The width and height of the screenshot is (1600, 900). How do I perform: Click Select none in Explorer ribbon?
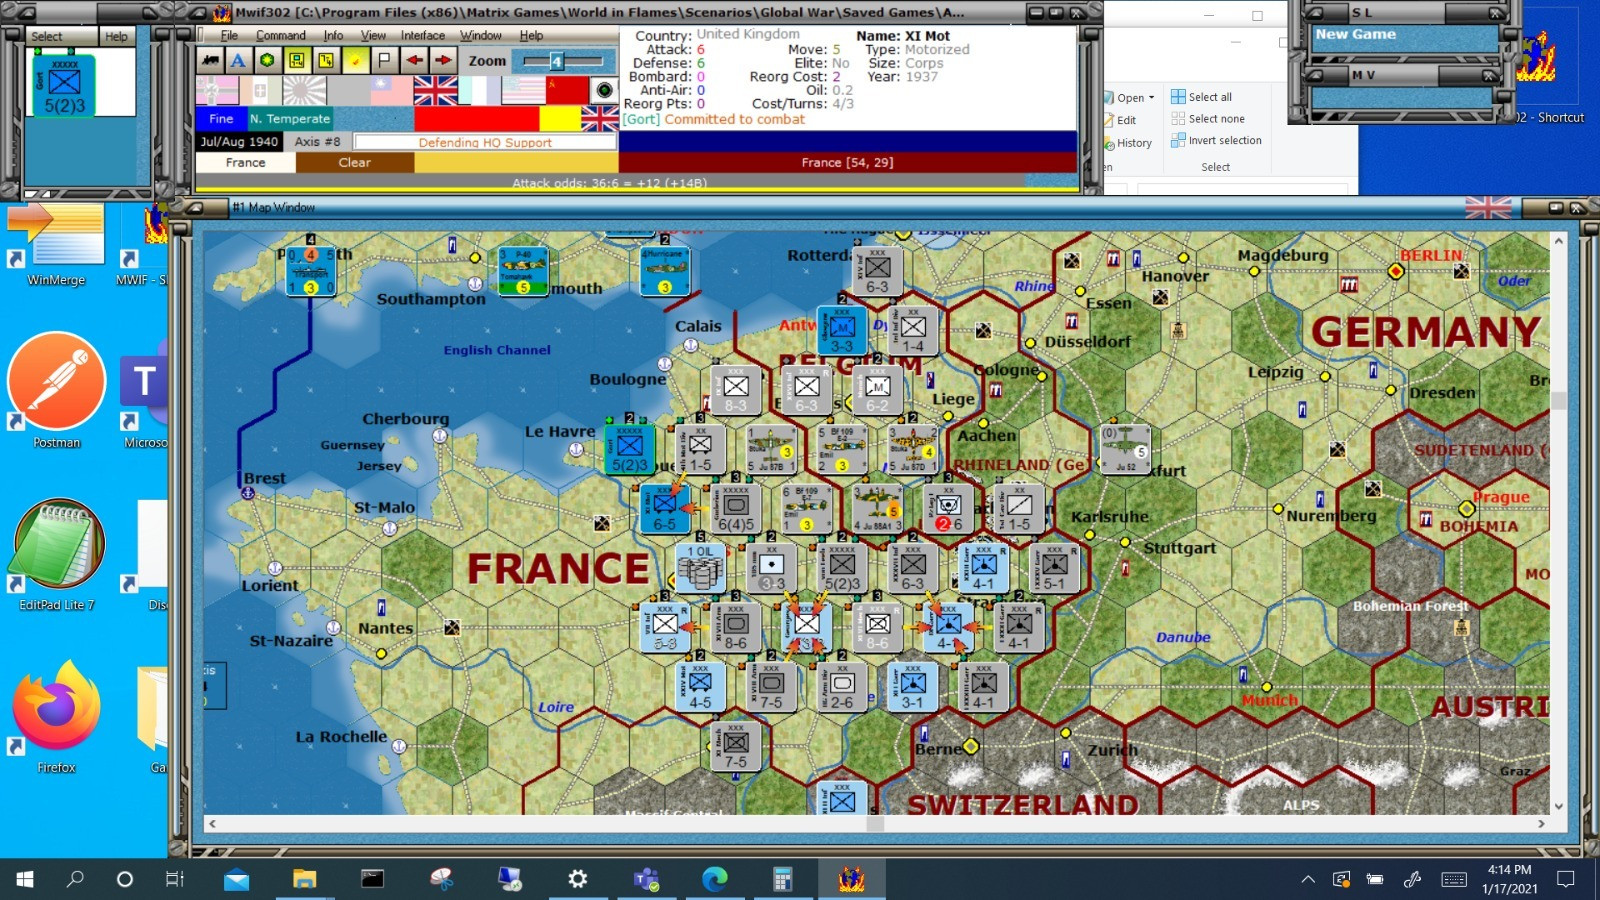1208,118
